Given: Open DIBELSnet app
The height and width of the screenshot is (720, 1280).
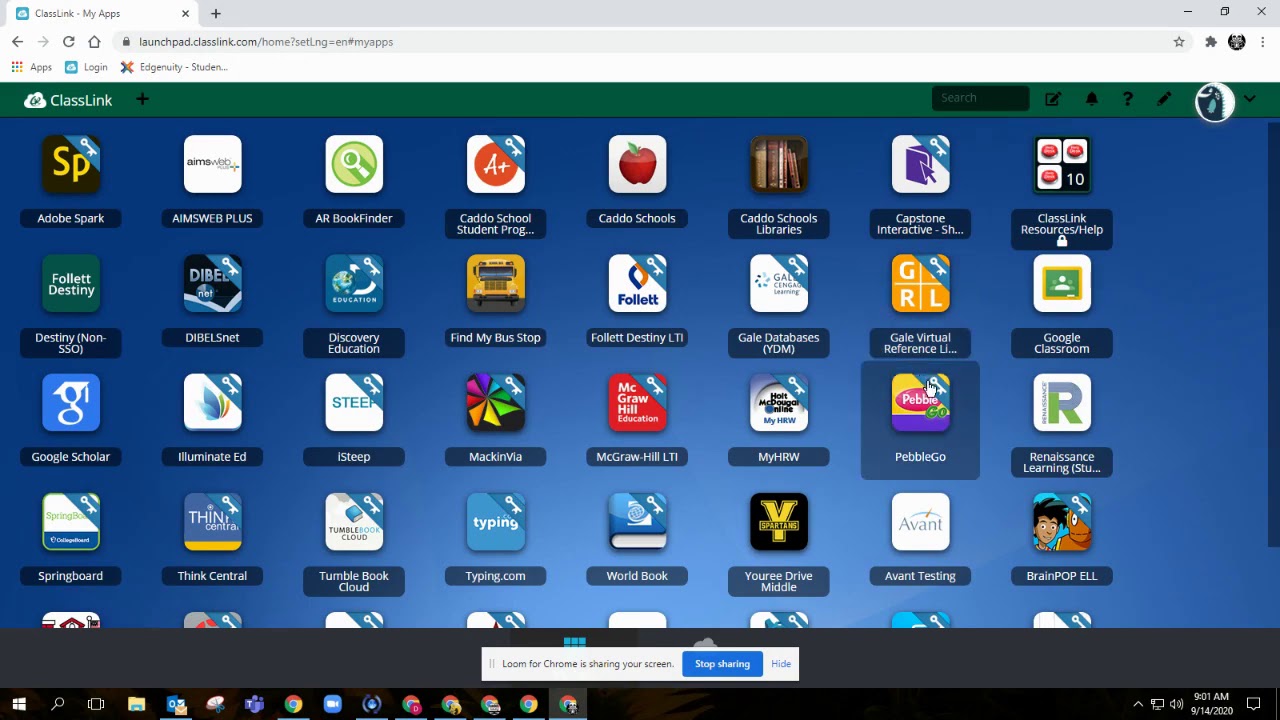Looking at the screenshot, I should (212, 283).
